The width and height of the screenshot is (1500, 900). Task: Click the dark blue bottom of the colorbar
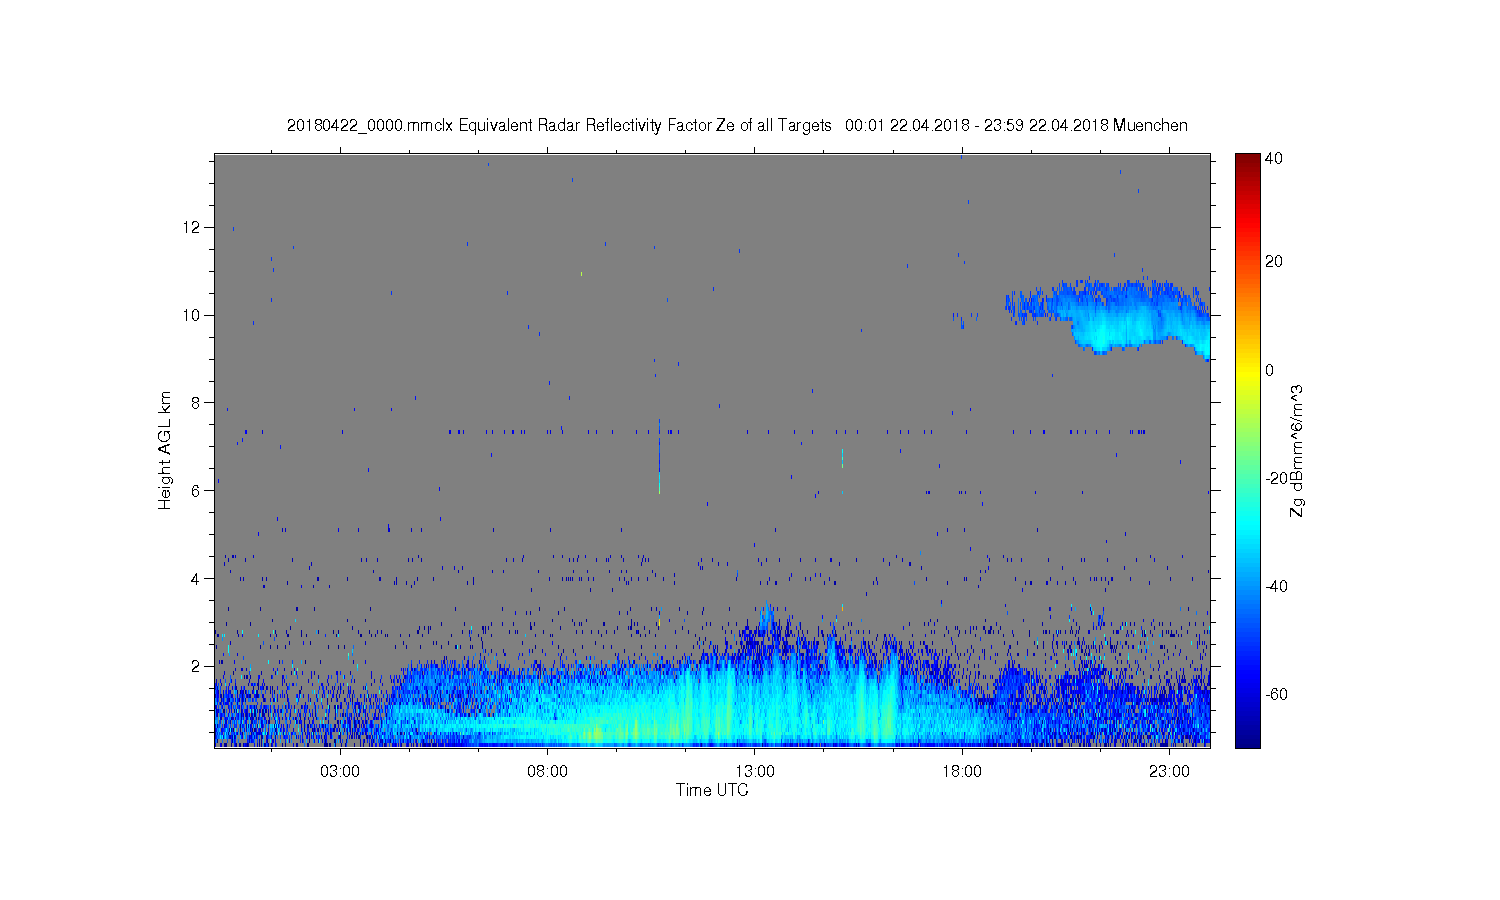coord(1247,735)
